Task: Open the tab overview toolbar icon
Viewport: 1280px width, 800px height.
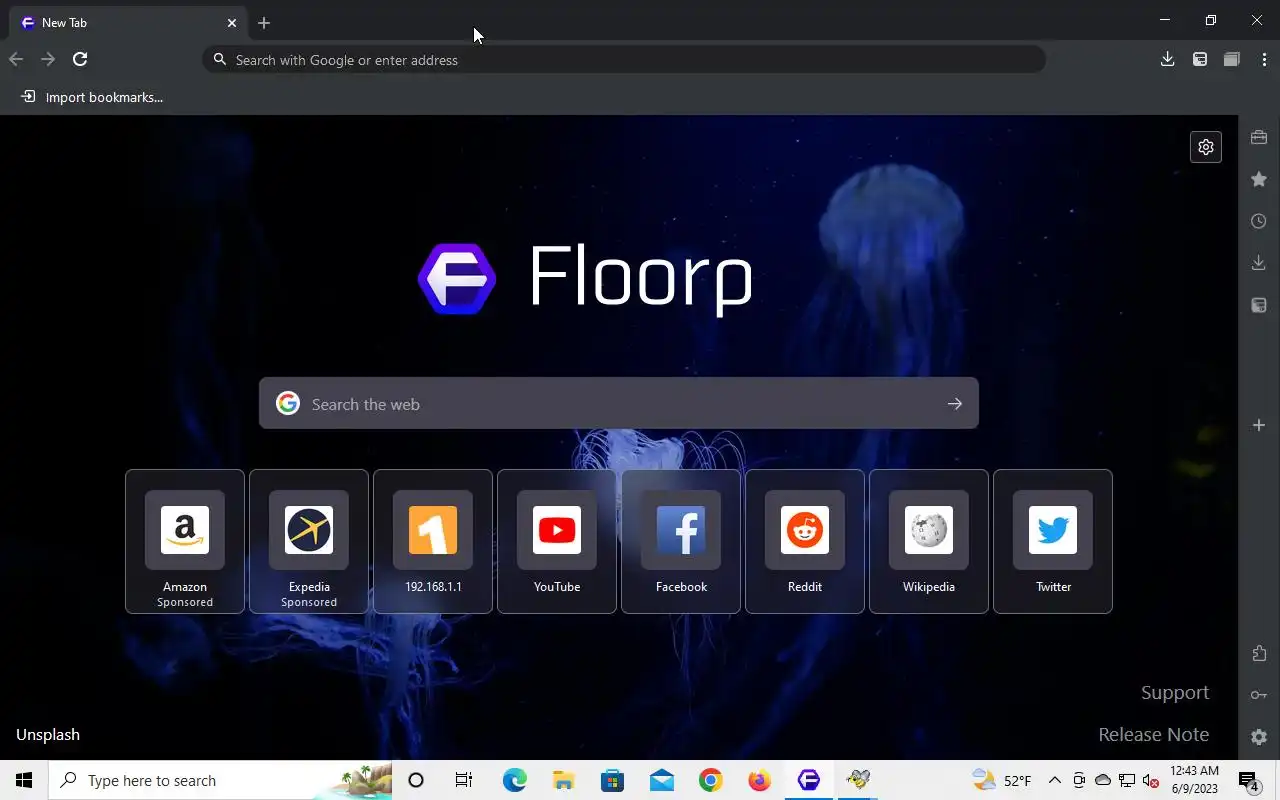Action: click(1232, 59)
